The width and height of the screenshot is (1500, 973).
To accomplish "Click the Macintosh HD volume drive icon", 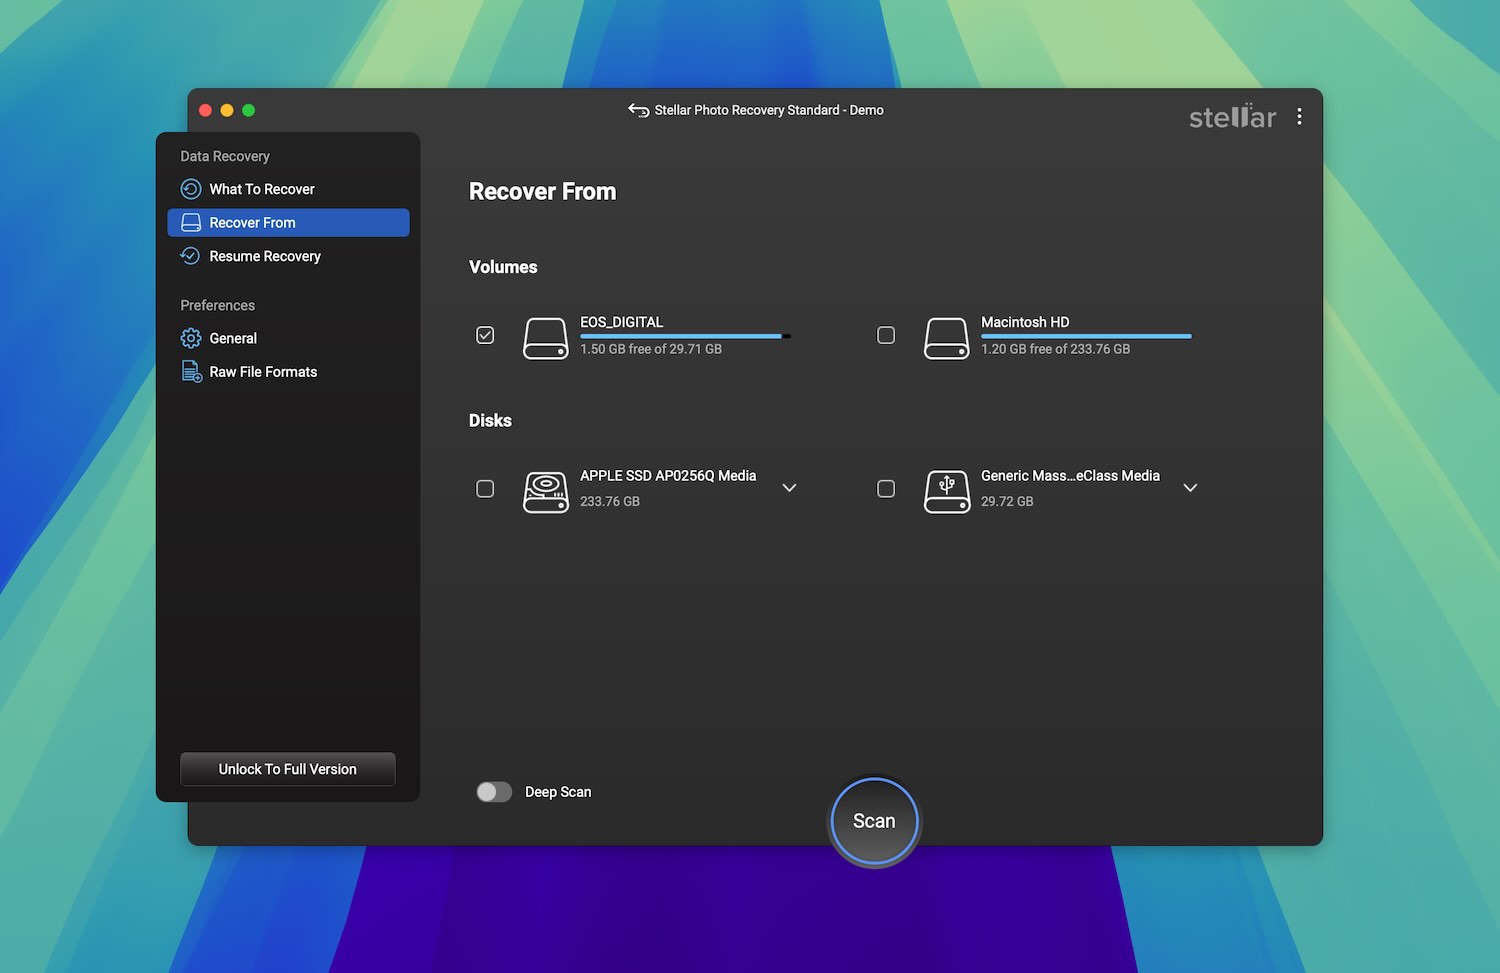I will click(946, 338).
